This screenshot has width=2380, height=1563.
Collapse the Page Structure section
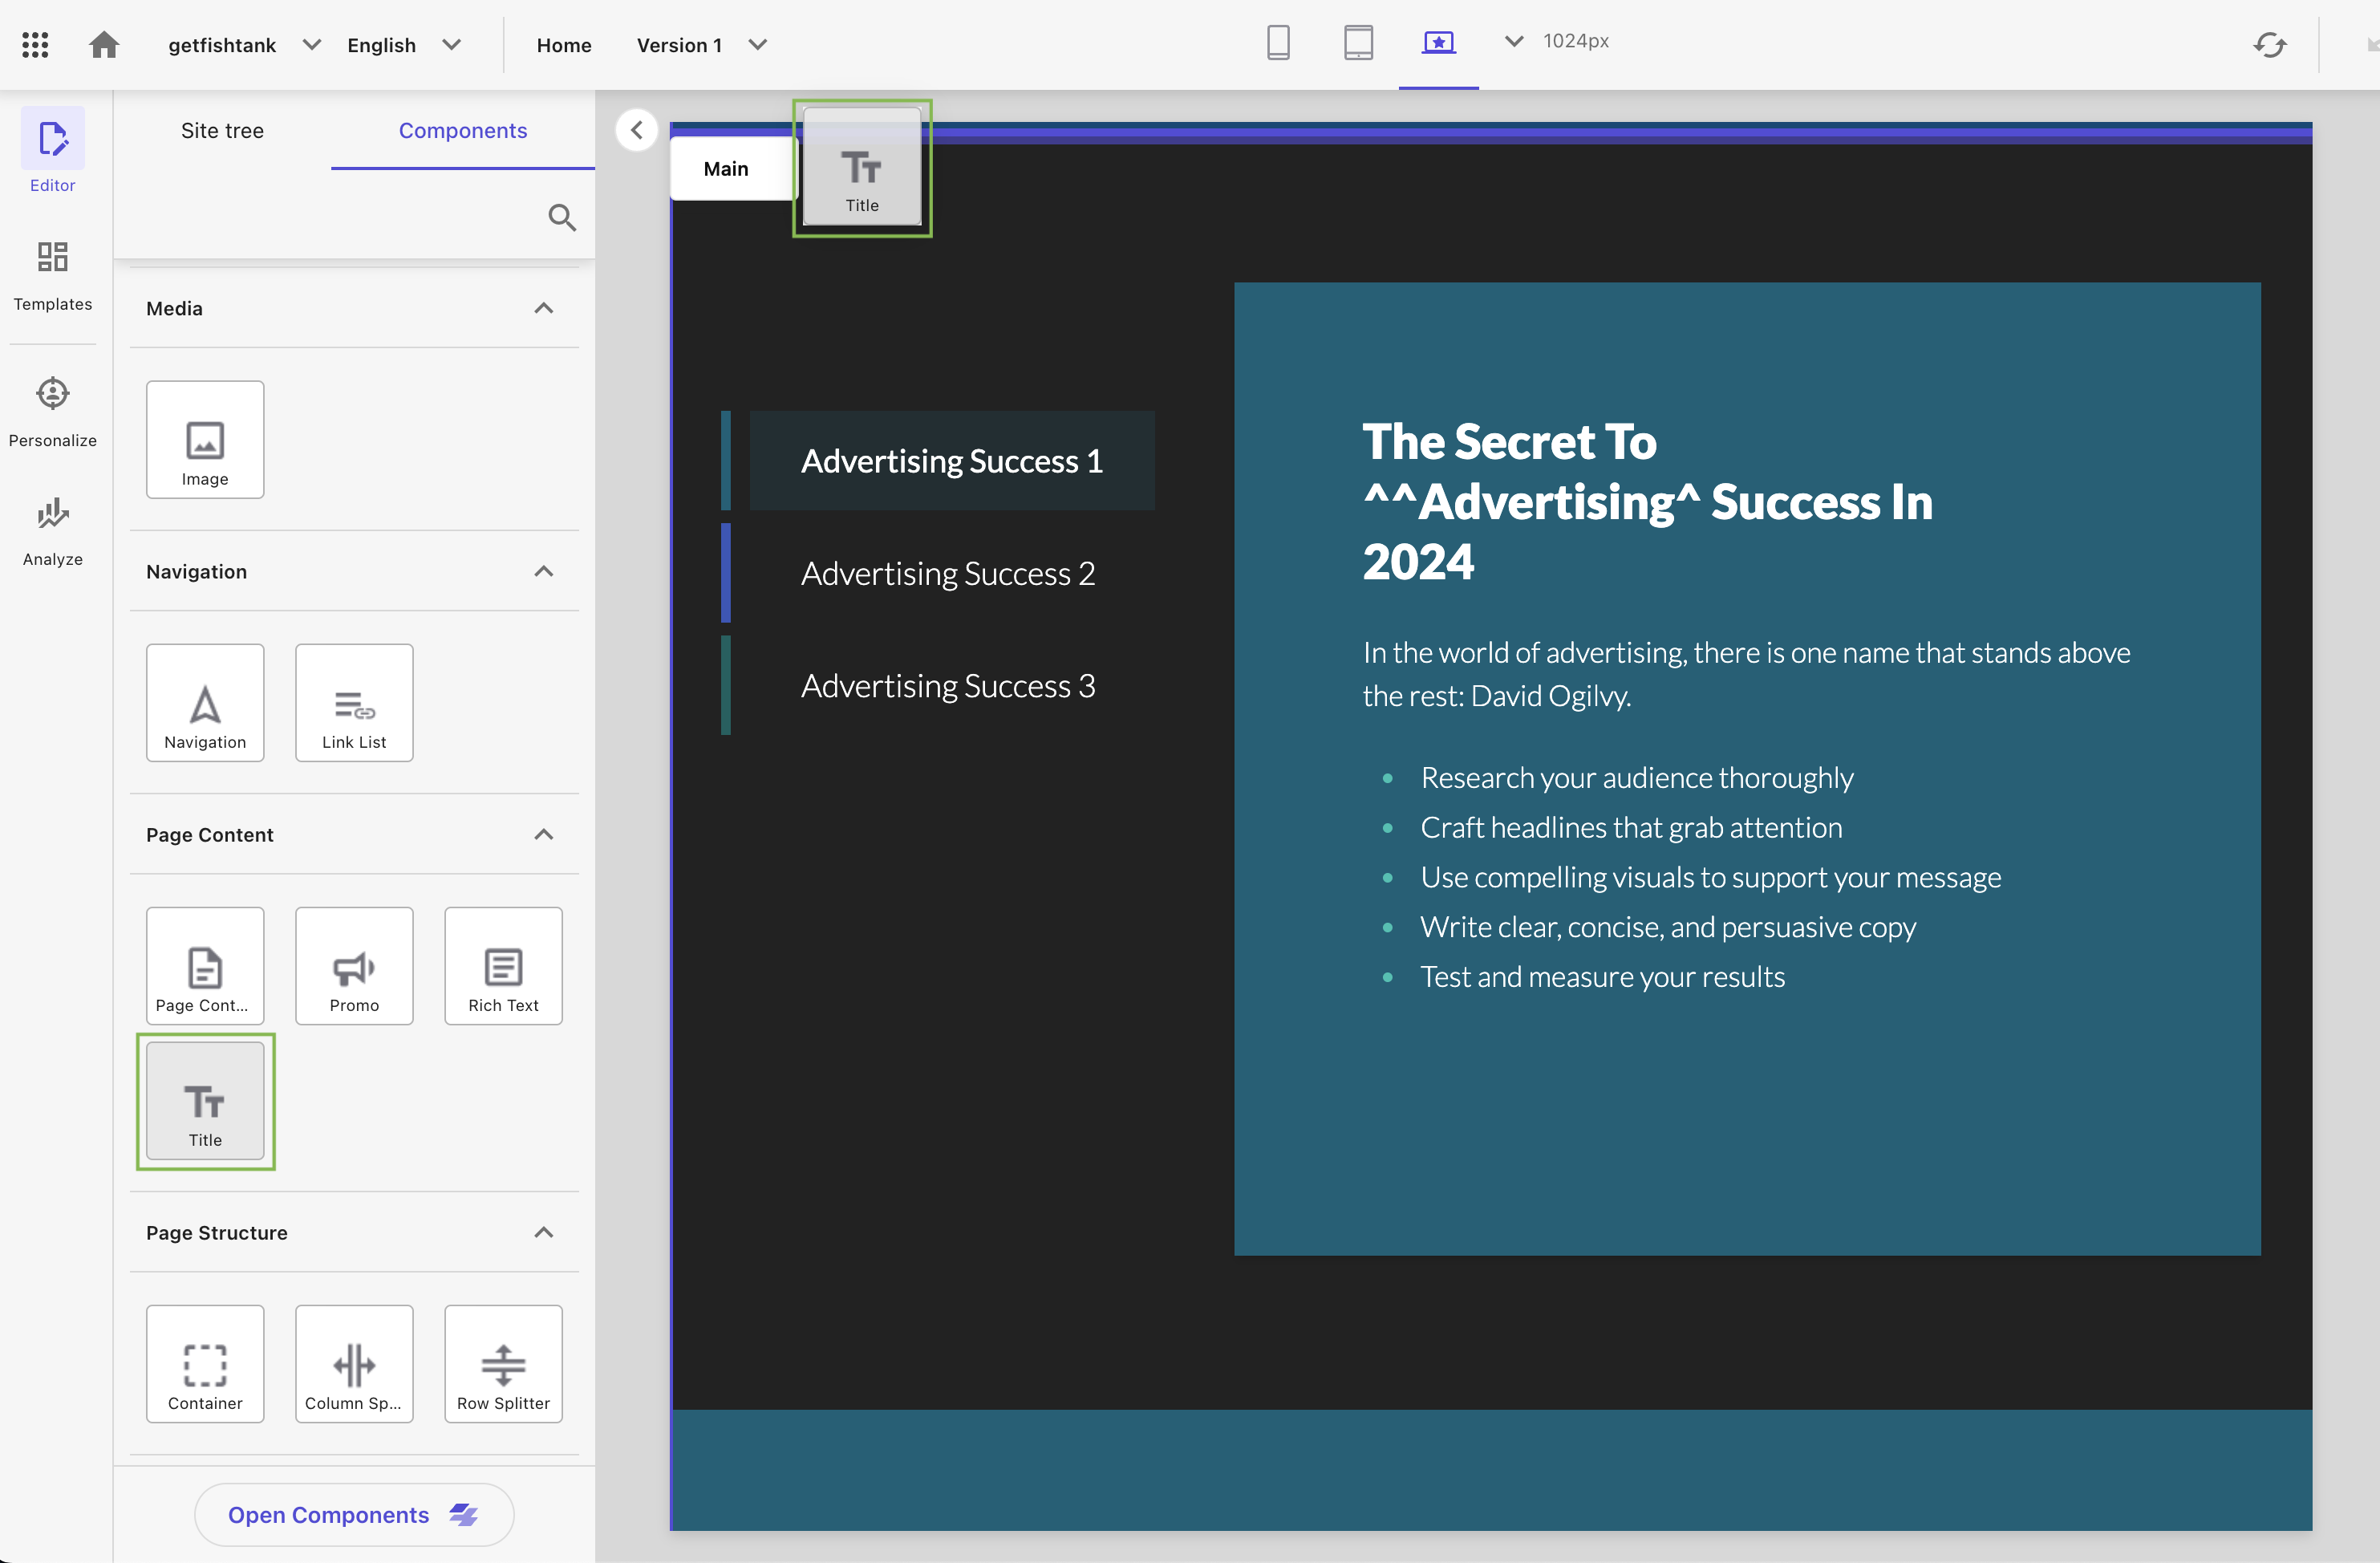544,1233
